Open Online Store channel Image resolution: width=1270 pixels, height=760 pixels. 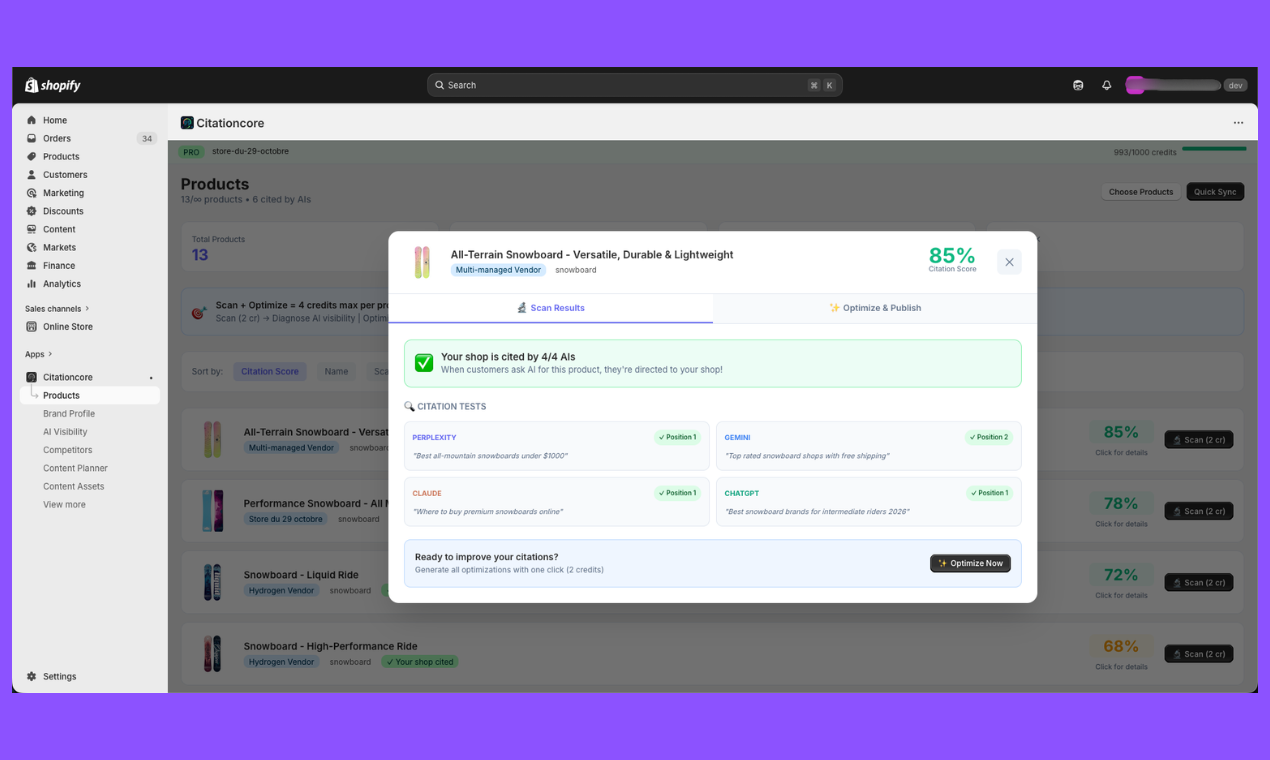click(x=67, y=327)
